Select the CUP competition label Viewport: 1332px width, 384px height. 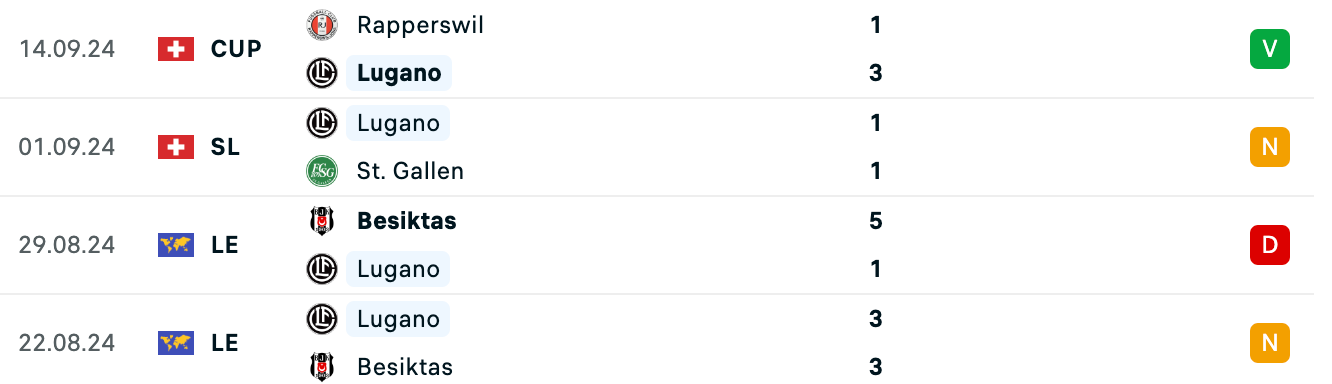[x=236, y=49]
